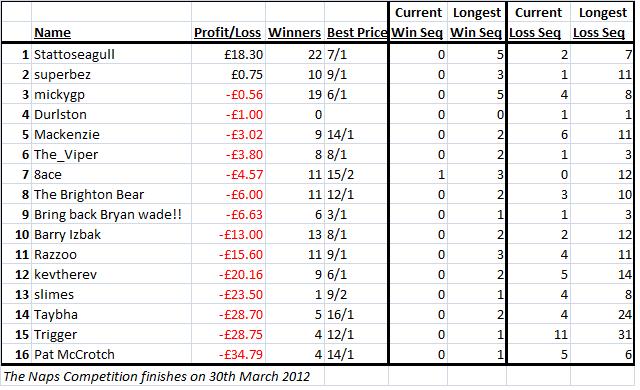The height and width of the screenshot is (390, 640).
Task: Click the Longest Loss Seq header
Action: click(x=600, y=22)
